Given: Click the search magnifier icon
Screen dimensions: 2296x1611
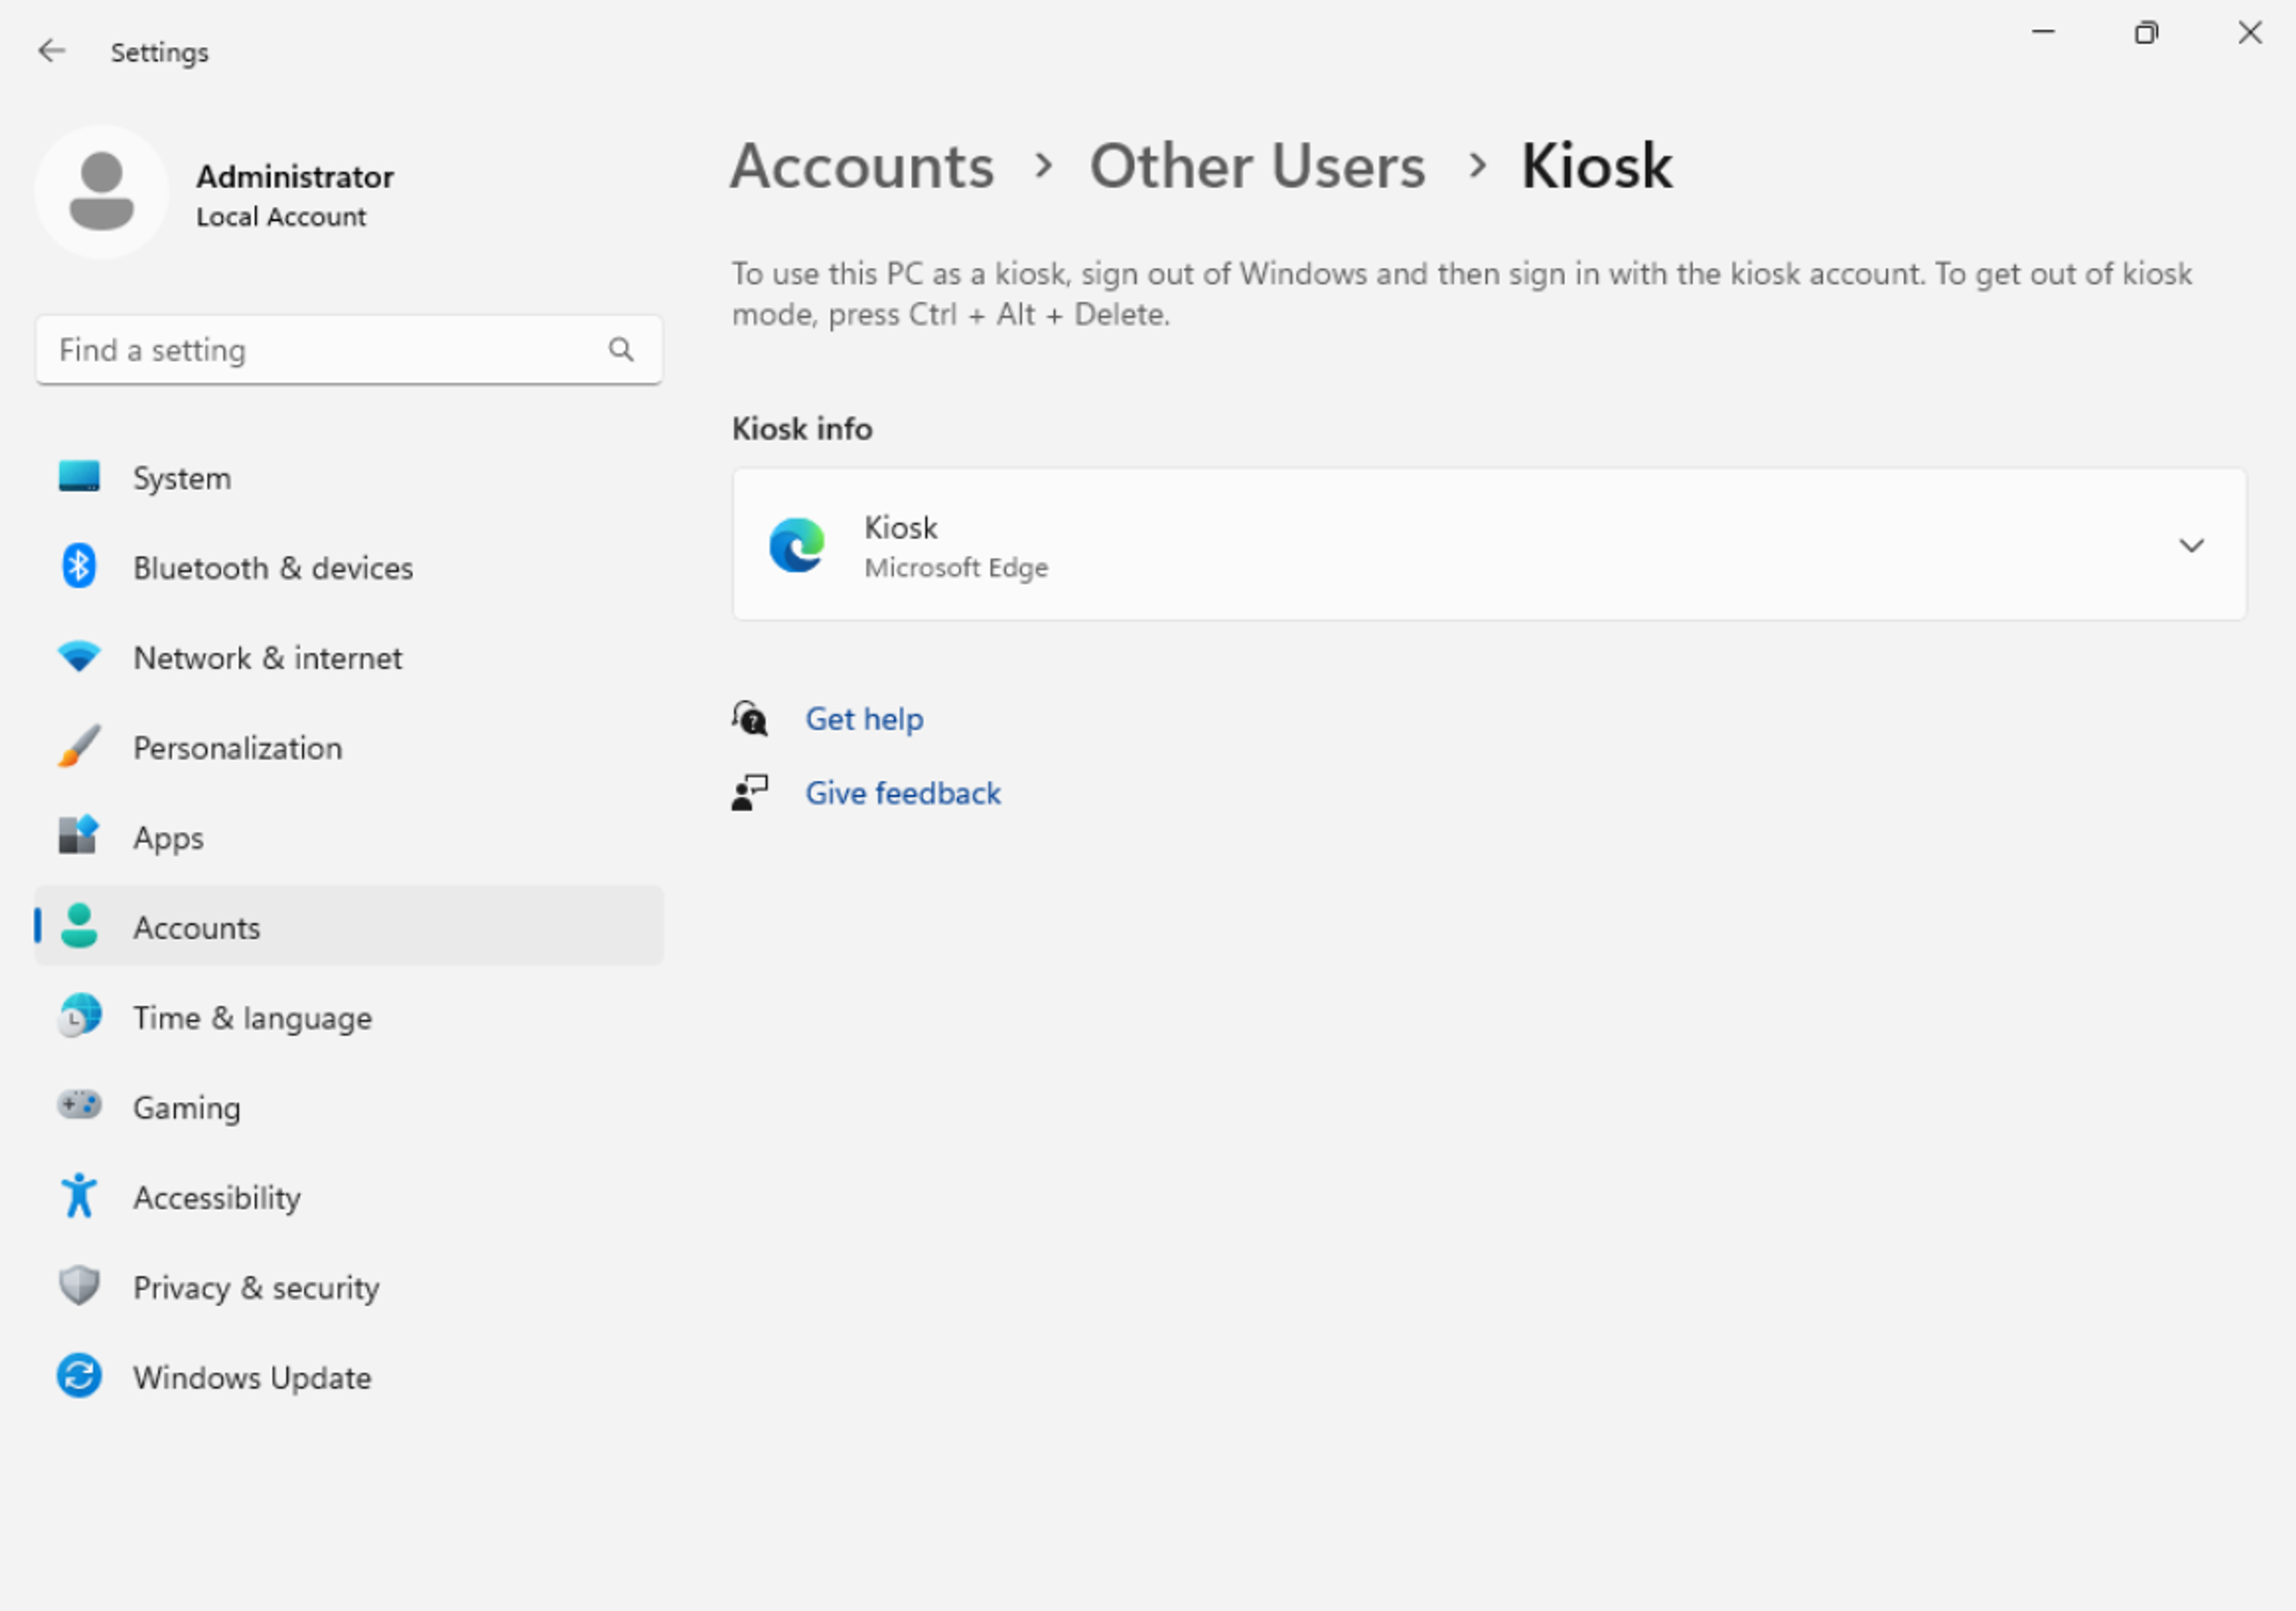Looking at the screenshot, I should [621, 349].
